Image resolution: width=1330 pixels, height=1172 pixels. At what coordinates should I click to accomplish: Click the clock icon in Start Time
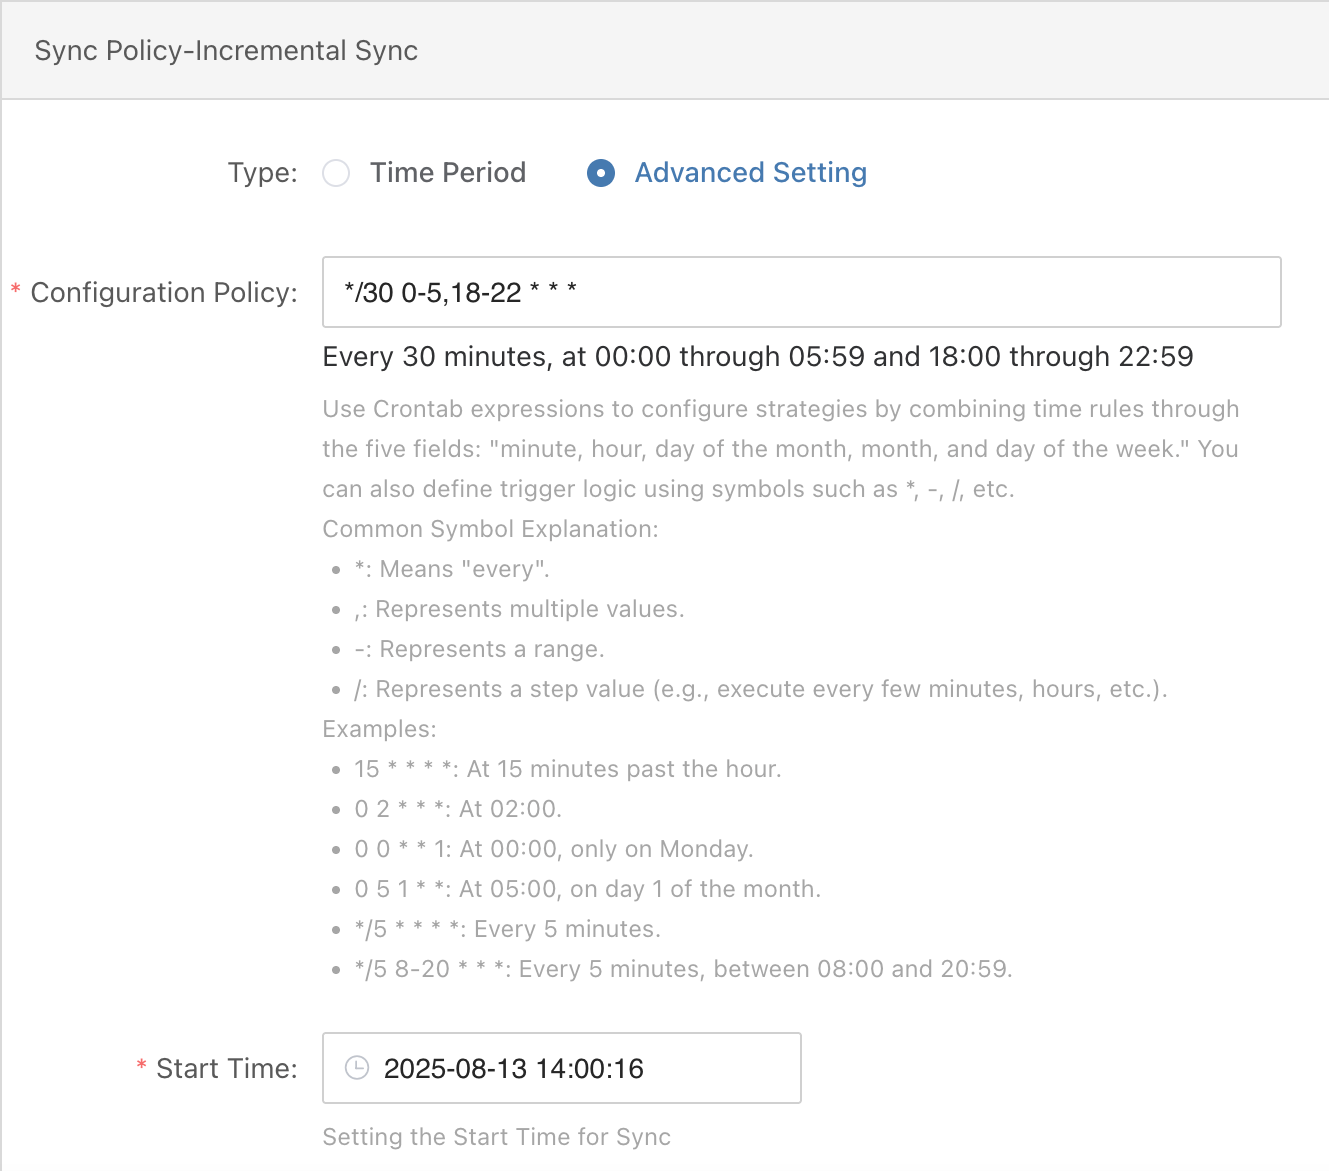pos(356,1068)
